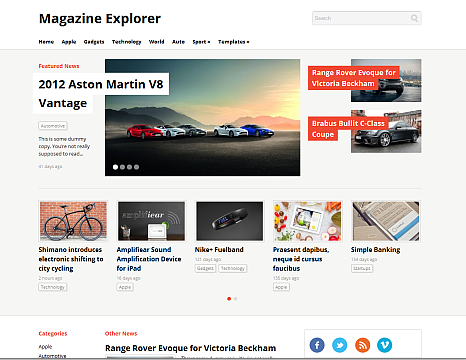Click the search magnifier icon
The image size is (466, 360).
tap(414, 18)
